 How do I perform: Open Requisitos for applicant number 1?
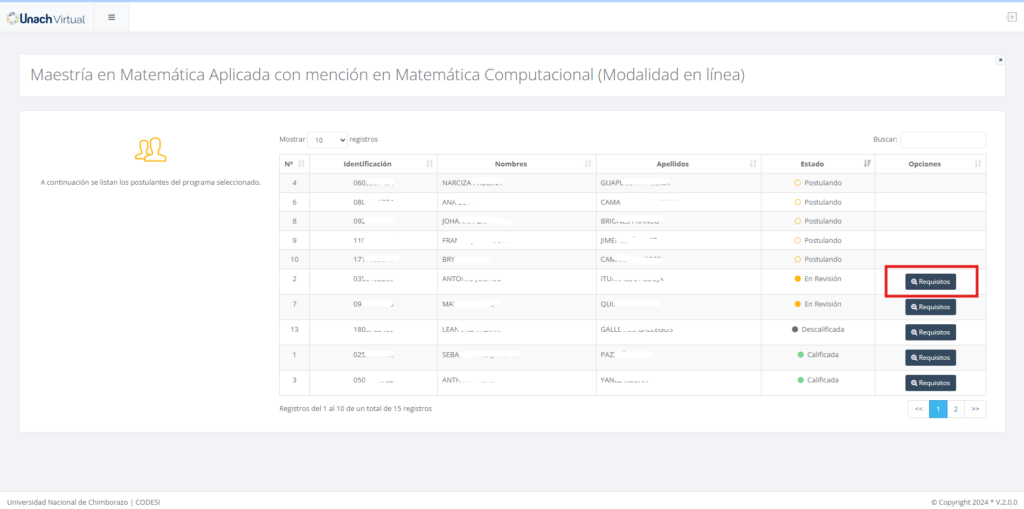click(x=930, y=357)
